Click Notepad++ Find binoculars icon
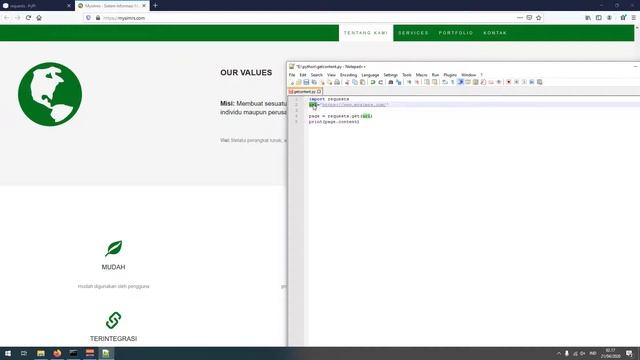Viewport: 640px width, 360px height. pyautogui.click(x=391, y=82)
